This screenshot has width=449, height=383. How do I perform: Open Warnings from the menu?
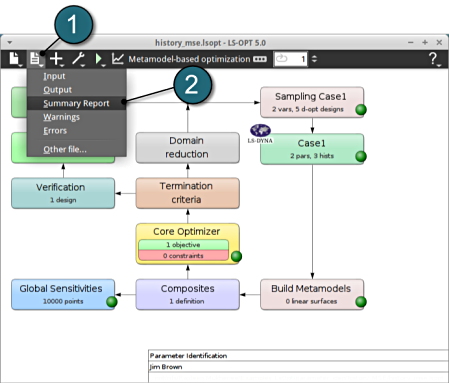[x=77, y=117]
